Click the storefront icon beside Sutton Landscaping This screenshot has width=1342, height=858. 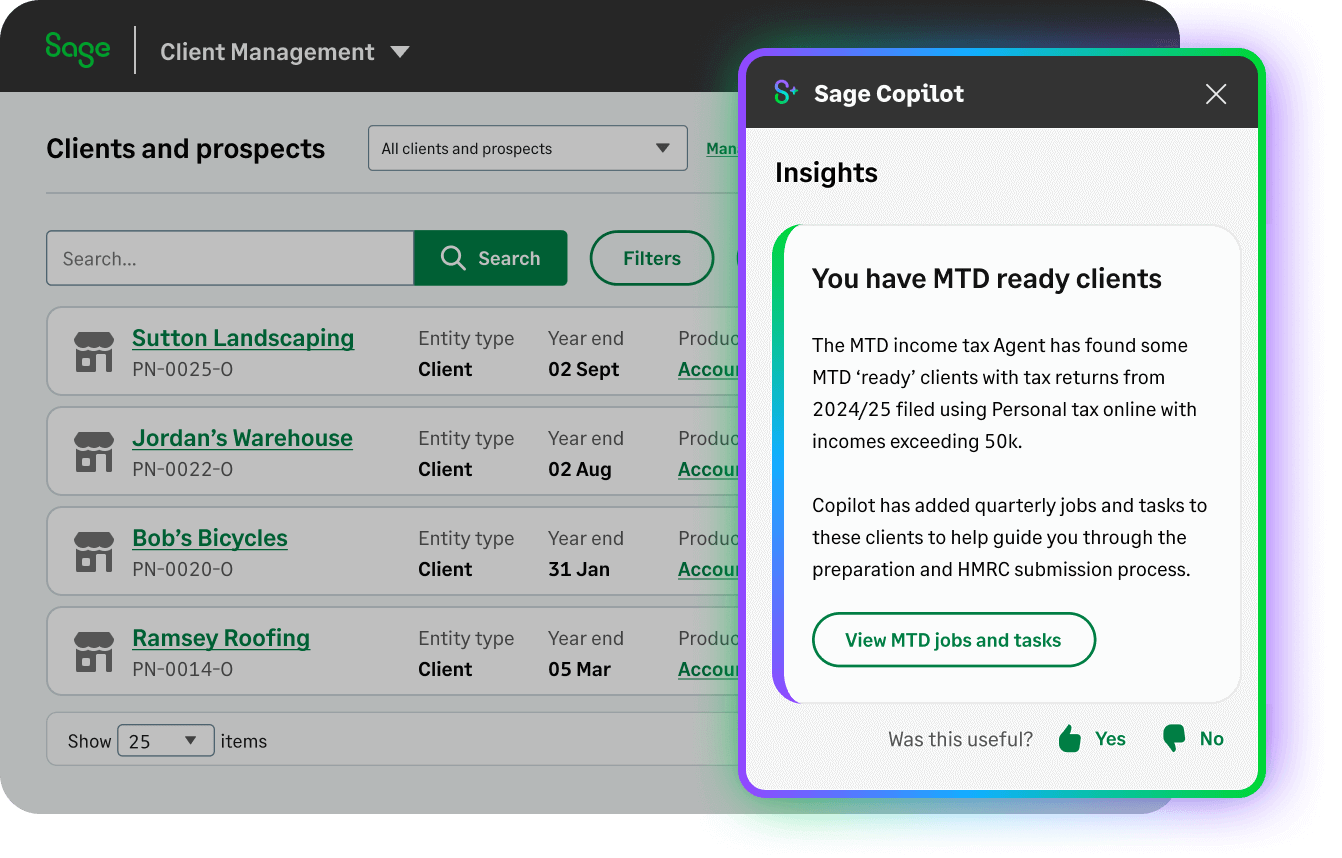93,351
